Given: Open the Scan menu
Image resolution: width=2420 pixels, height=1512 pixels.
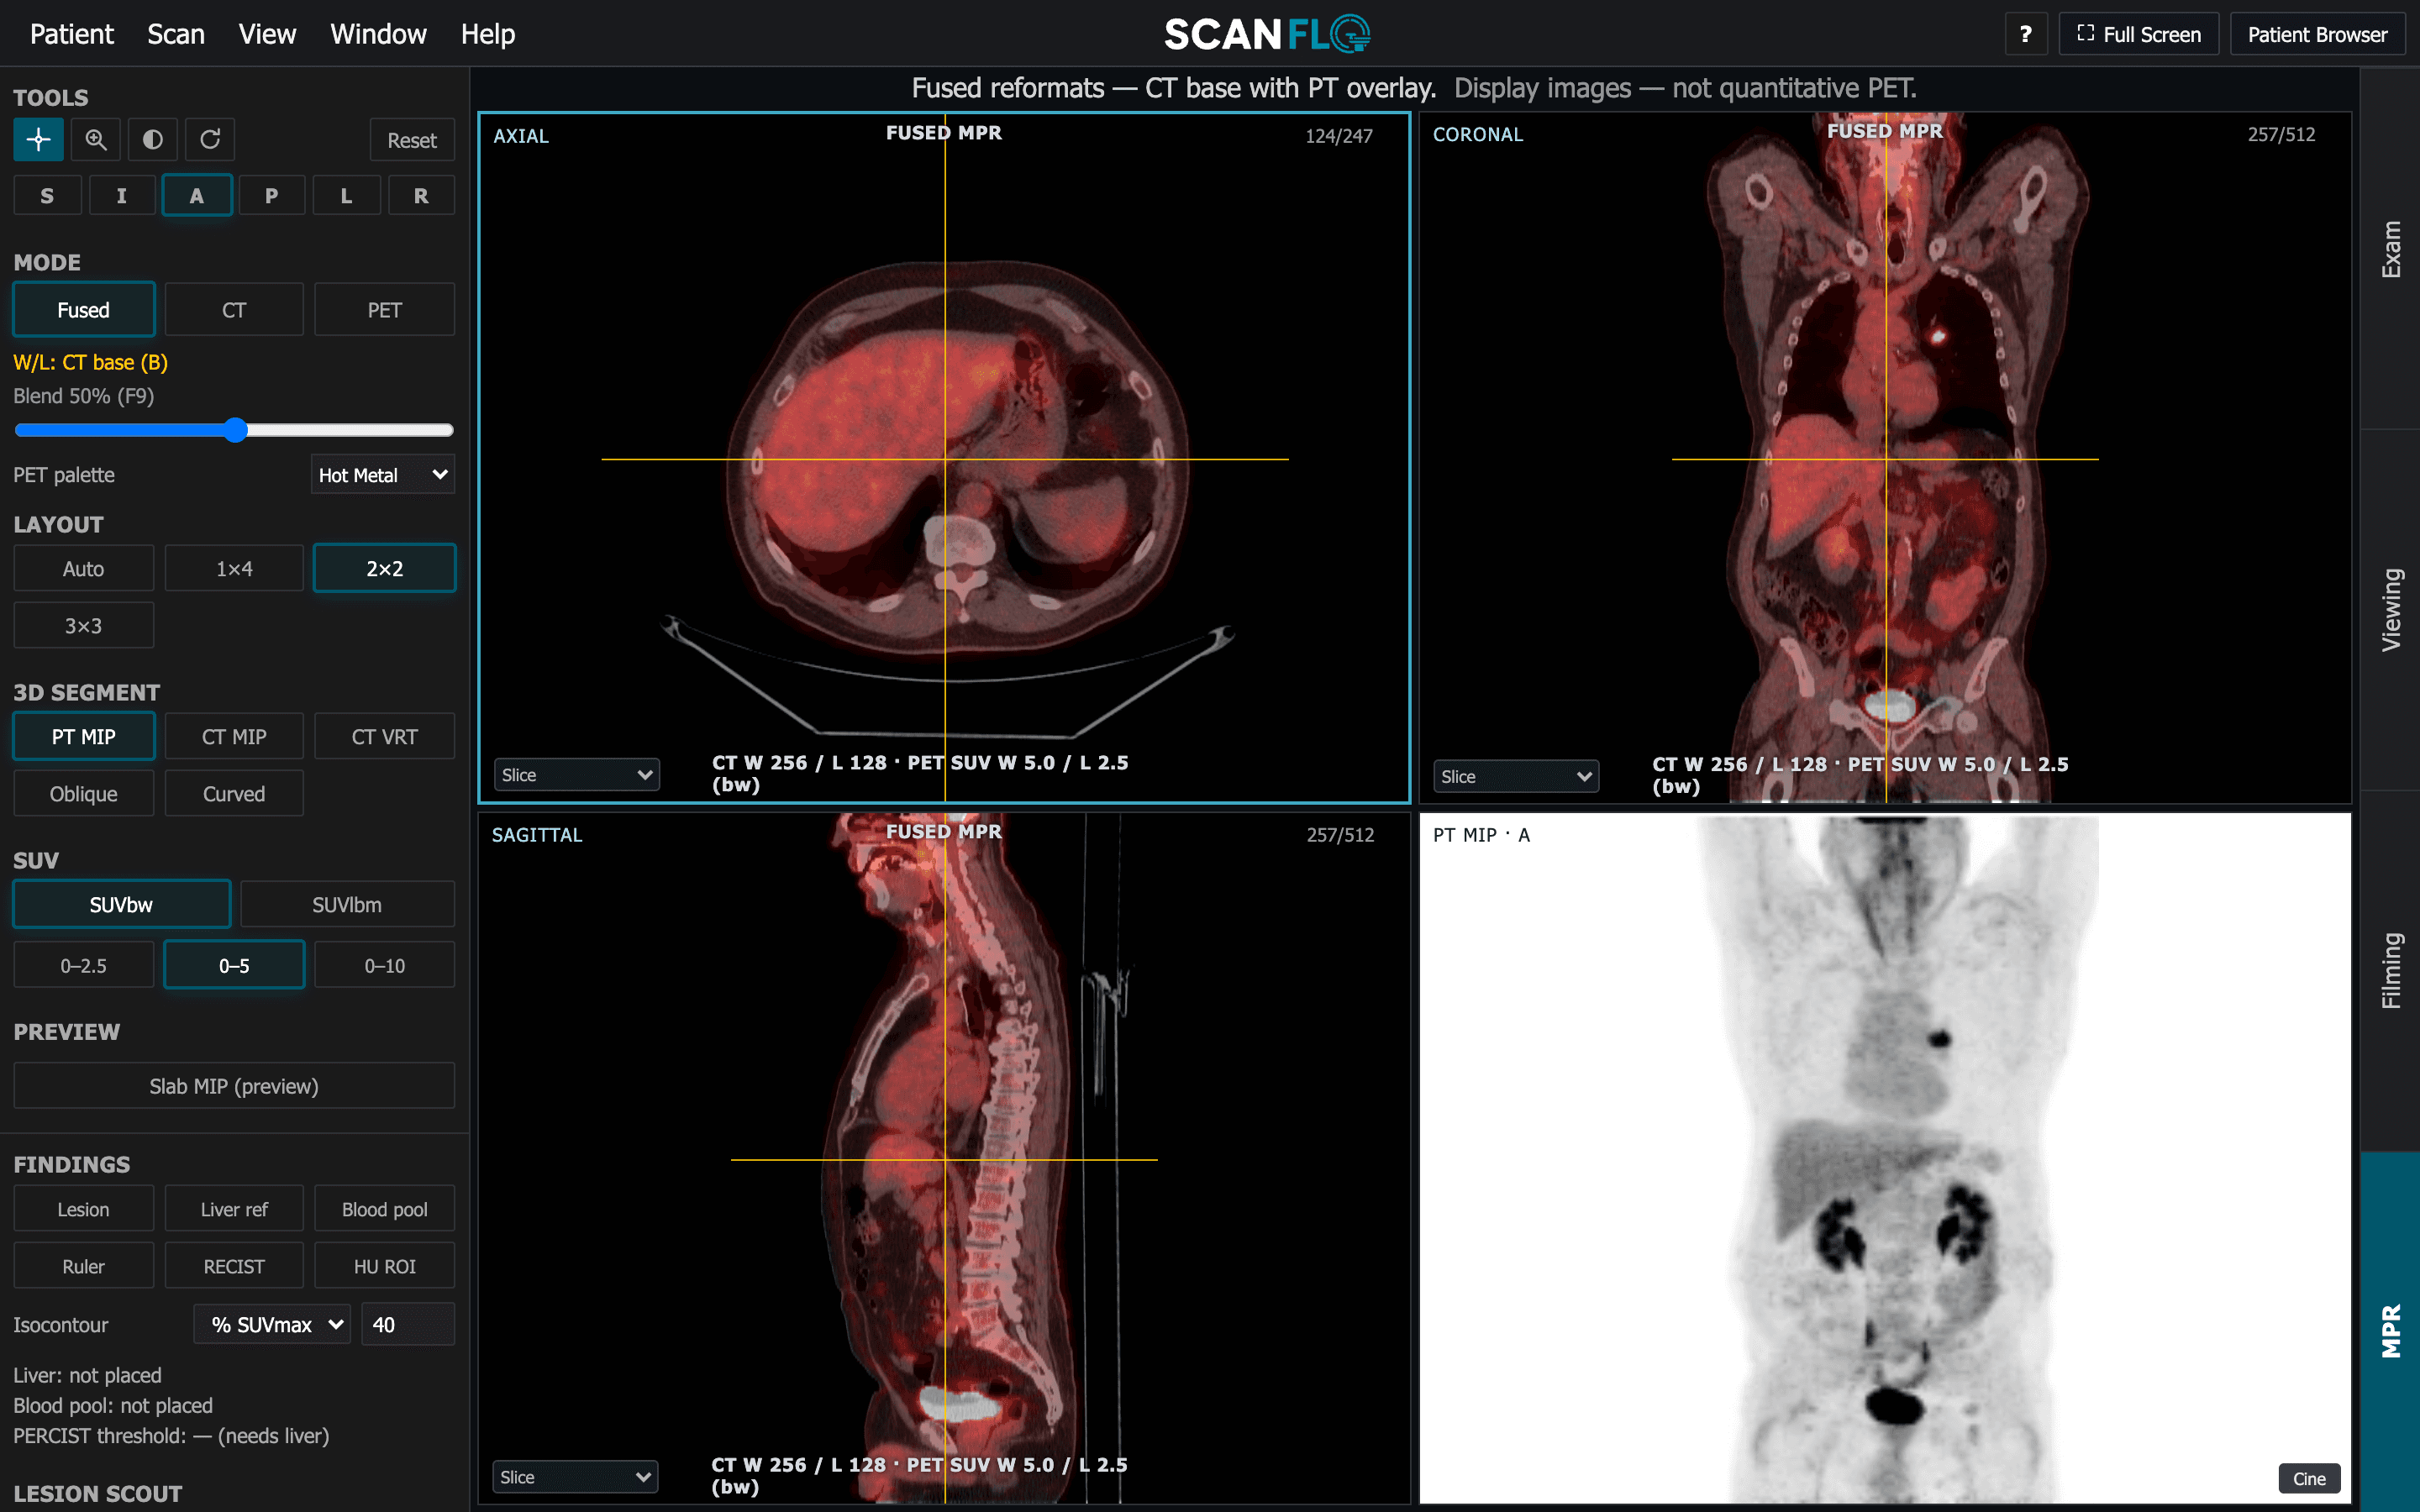Looking at the screenshot, I should (176, 34).
